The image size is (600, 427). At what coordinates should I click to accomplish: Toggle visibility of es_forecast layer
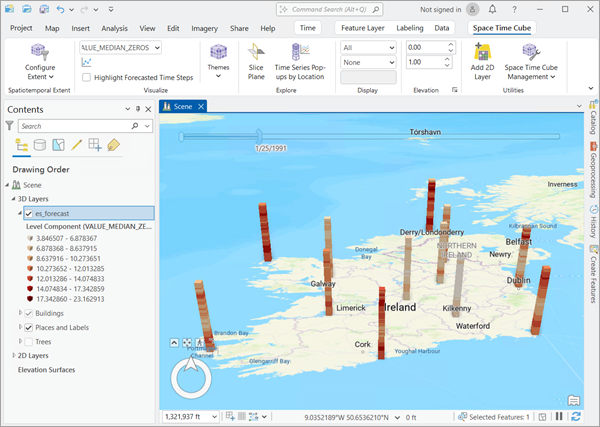(29, 213)
